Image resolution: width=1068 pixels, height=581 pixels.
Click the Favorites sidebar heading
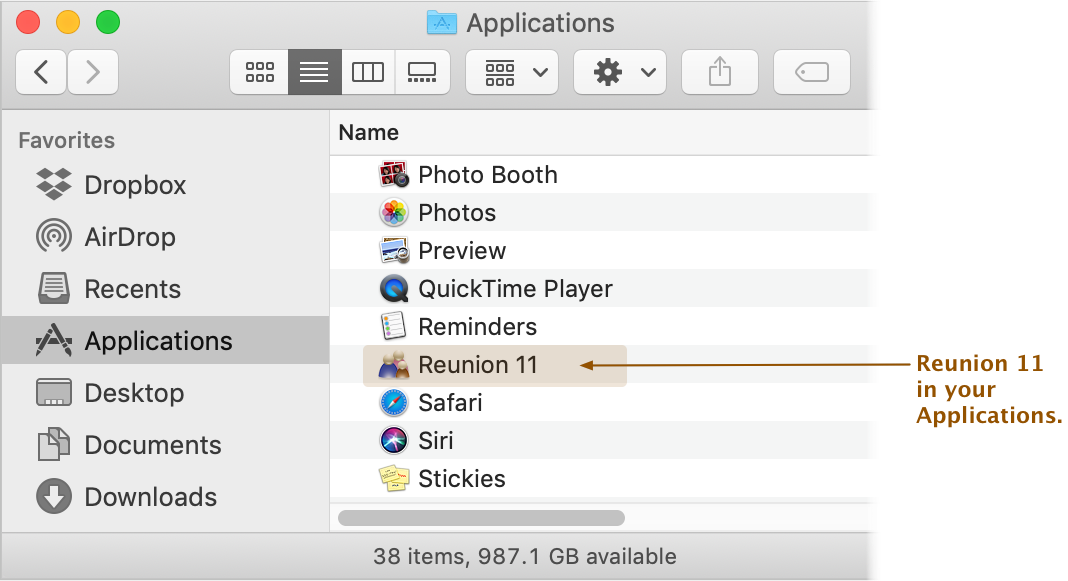(x=67, y=140)
